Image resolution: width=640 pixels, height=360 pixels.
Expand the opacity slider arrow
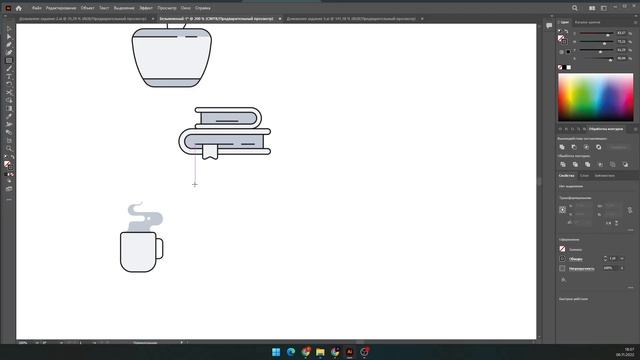622,269
